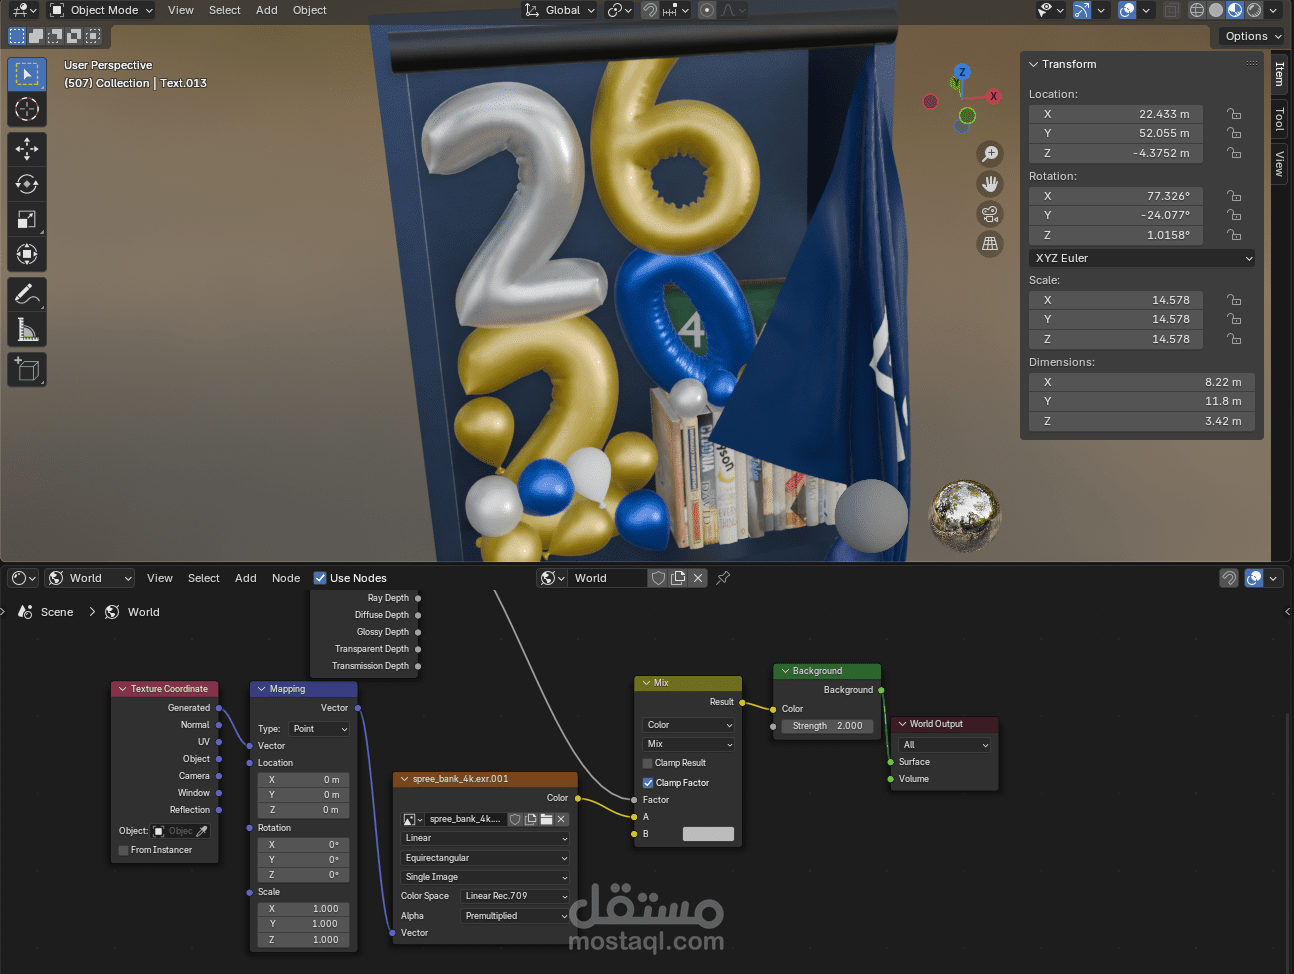Open the viewport Select menu
The image size is (1294, 974).
(225, 10)
